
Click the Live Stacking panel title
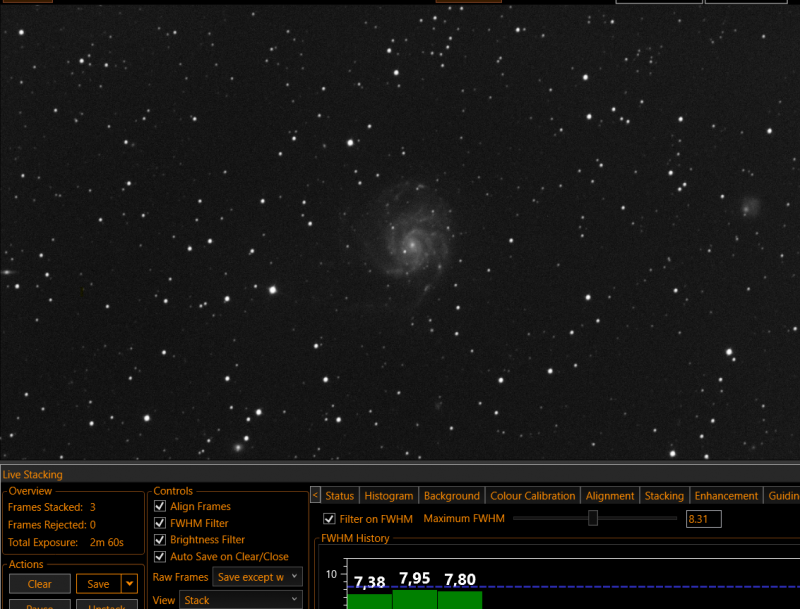tap(33, 474)
